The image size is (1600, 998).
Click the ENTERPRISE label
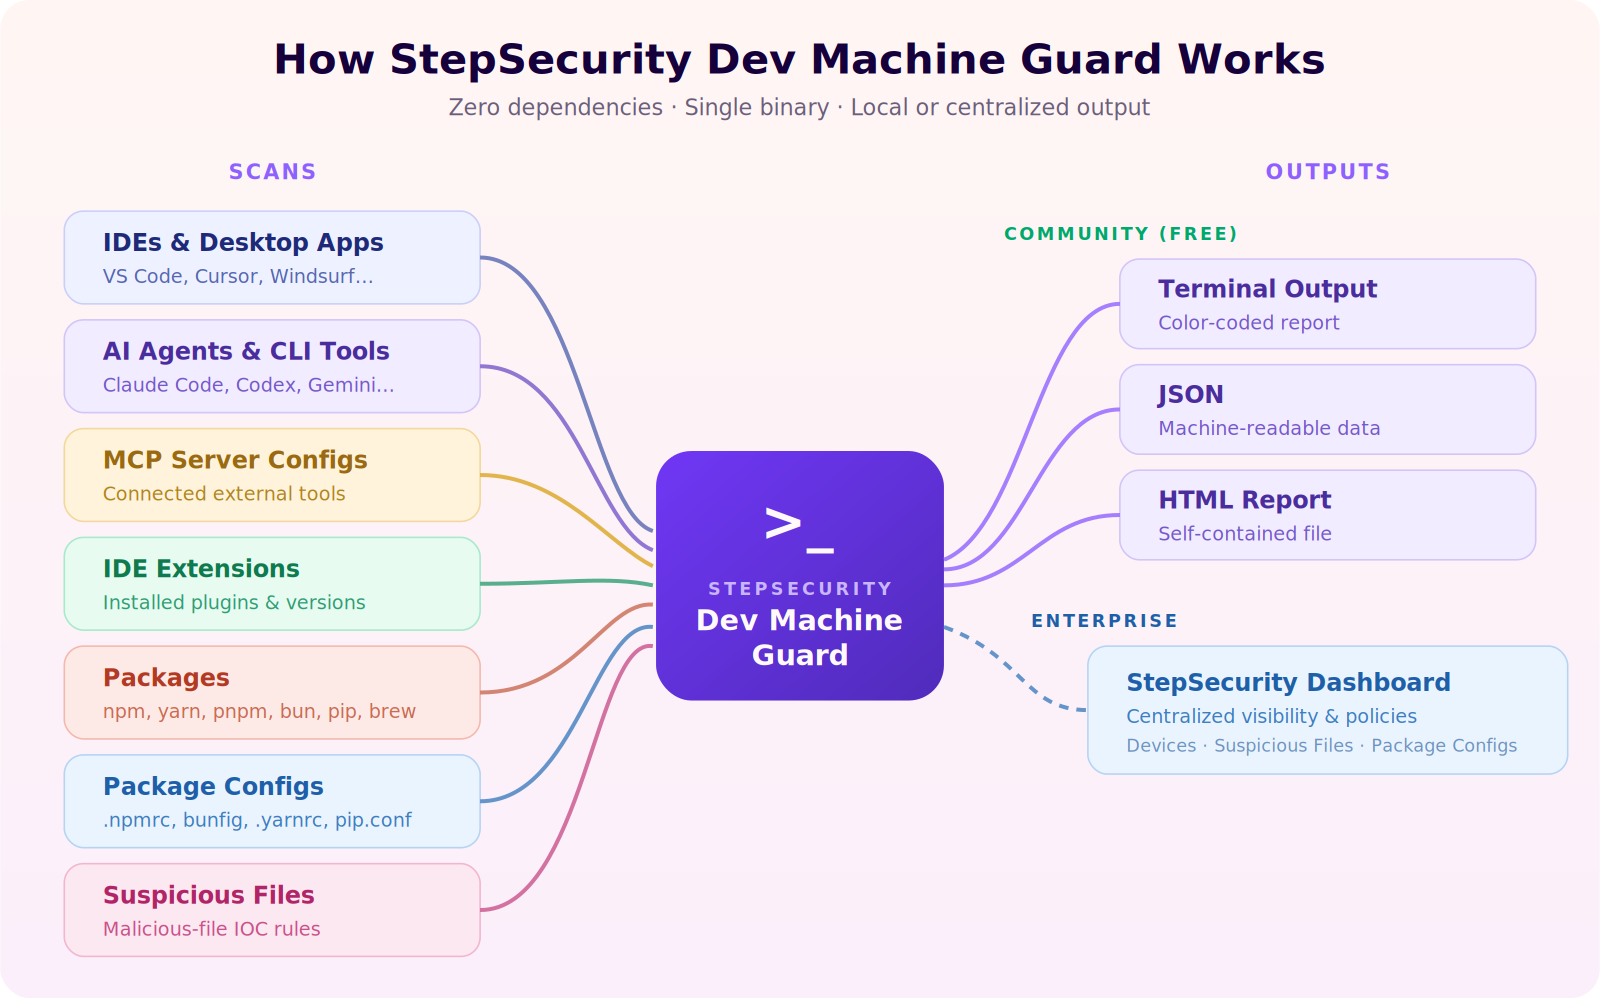(1104, 621)
